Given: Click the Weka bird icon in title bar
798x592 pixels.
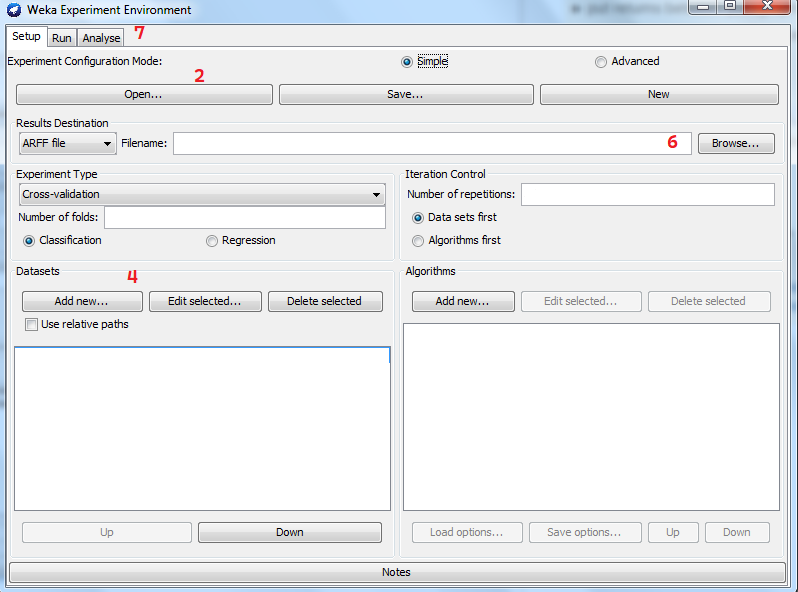Looking at the screenshot, I should point(14,10).
